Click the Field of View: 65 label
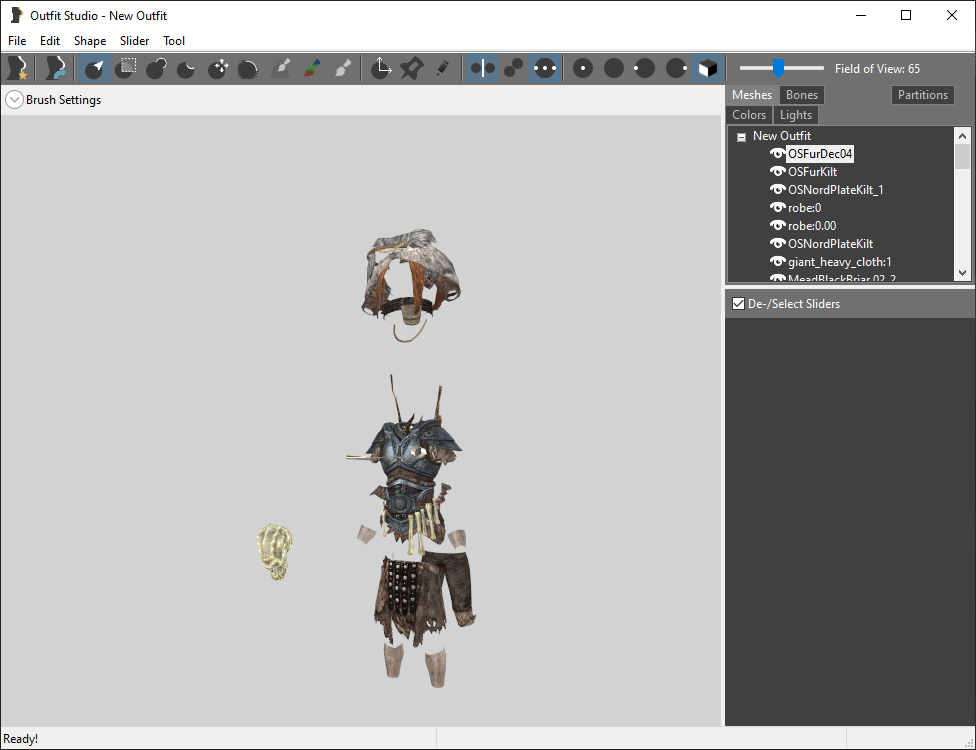 pyautogui.click(x=877, y=68)
